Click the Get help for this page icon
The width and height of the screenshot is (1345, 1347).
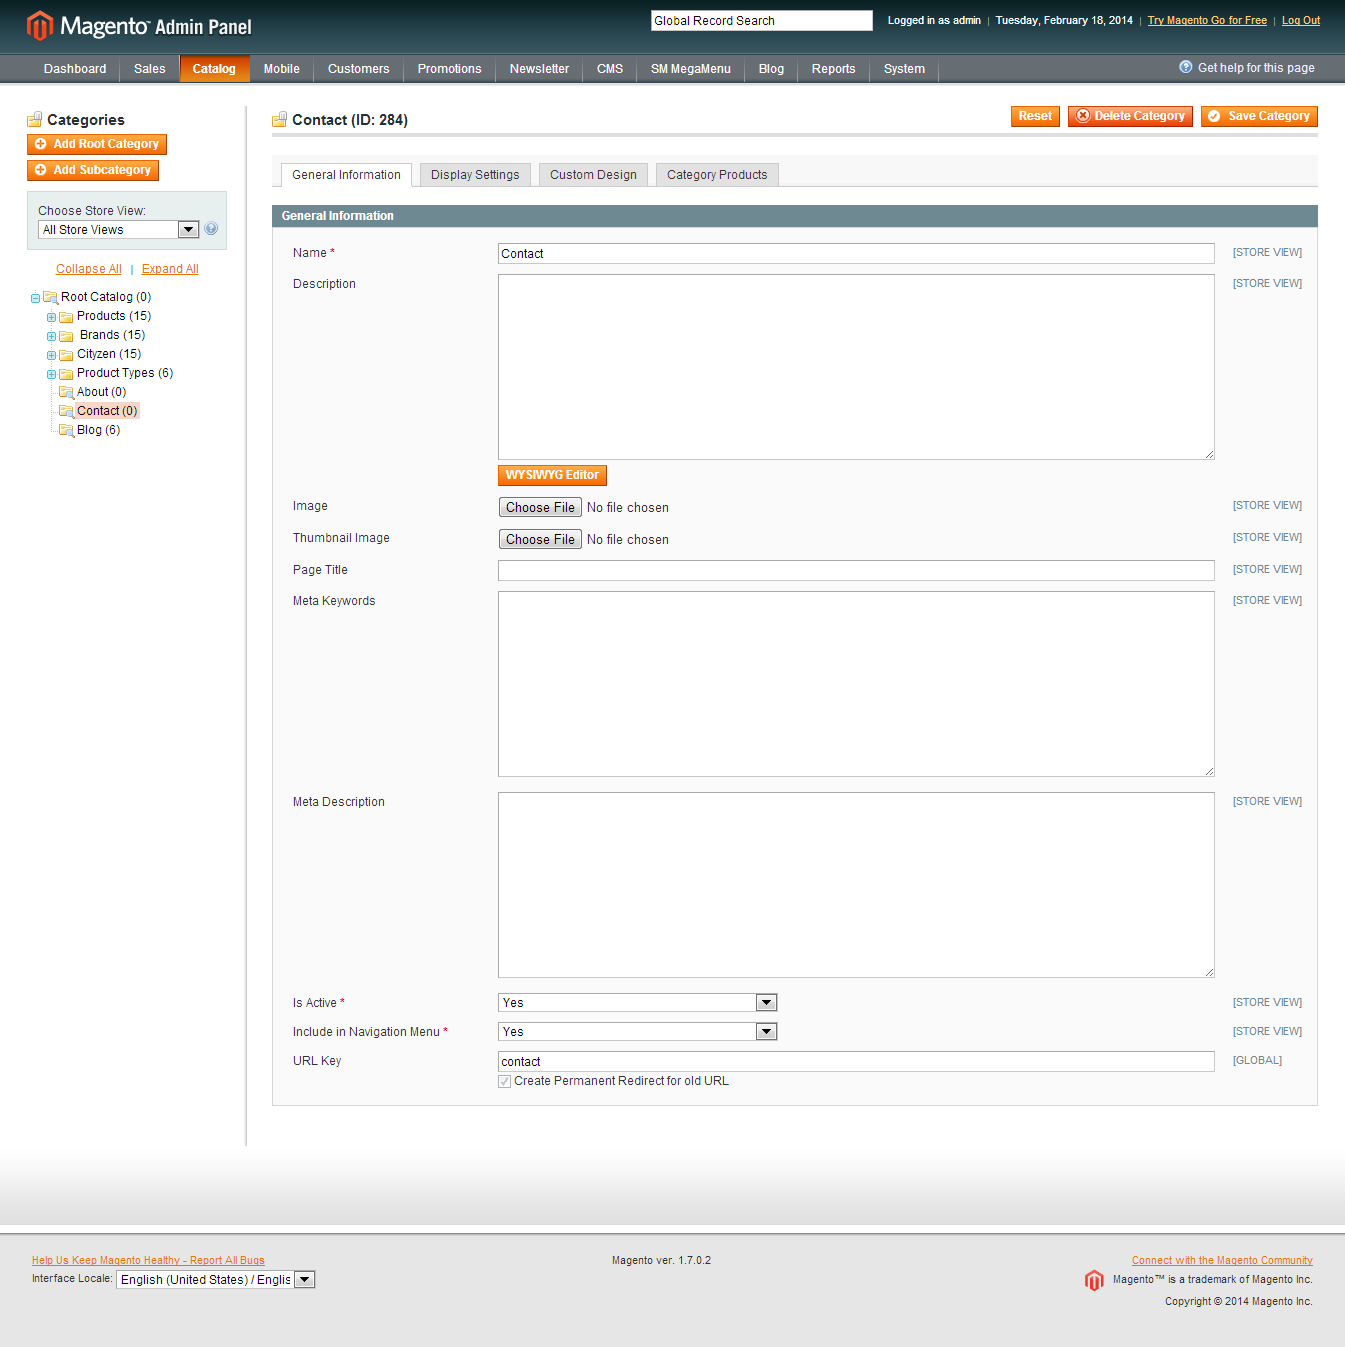(1186, 67)
